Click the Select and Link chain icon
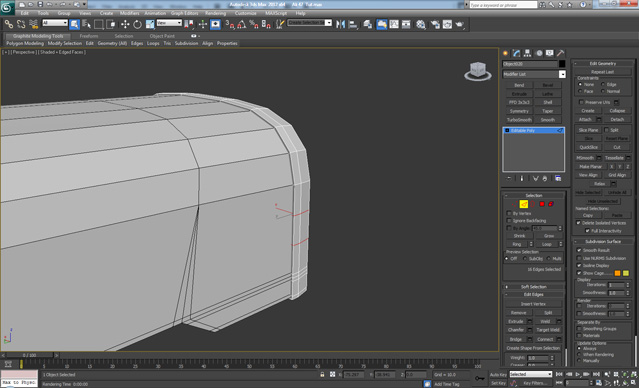 [9, 24]
